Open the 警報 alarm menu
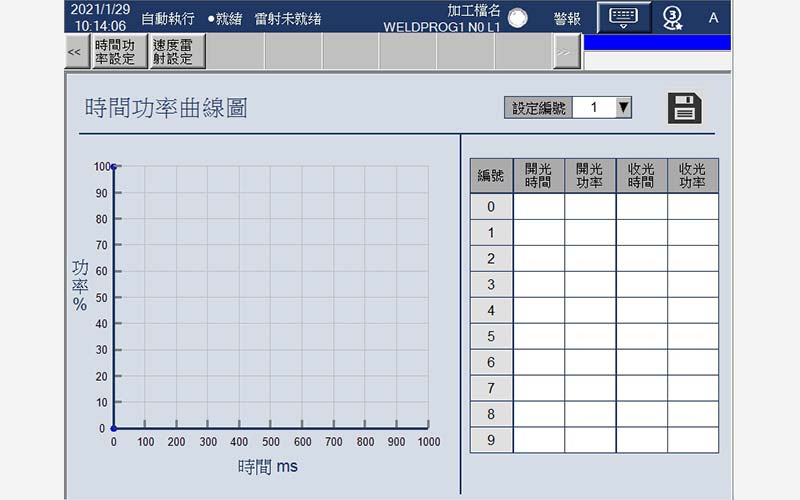 click(567, 19)
